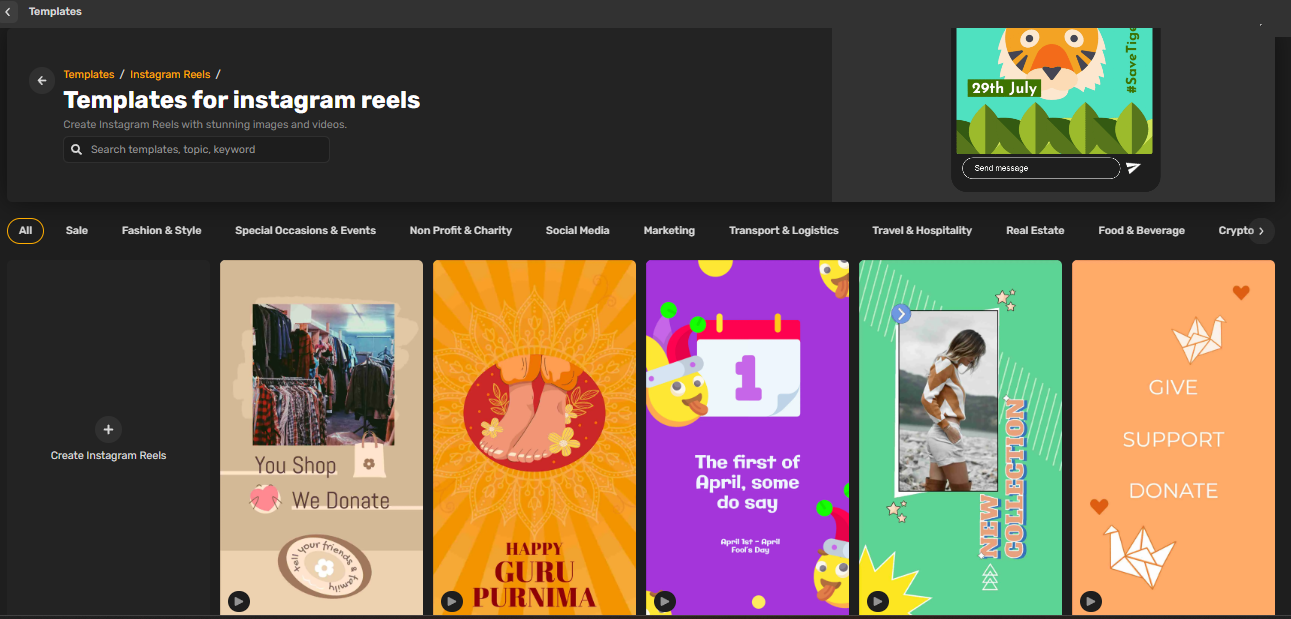Image resolution: width=1291 pixels, height=619 pixels.
Task: Play the April Fool's Day template
Action: (664, 601)
